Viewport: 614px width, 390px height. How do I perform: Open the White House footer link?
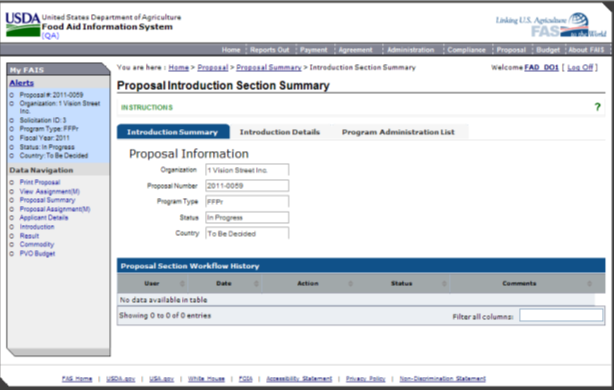pos(206,379)
